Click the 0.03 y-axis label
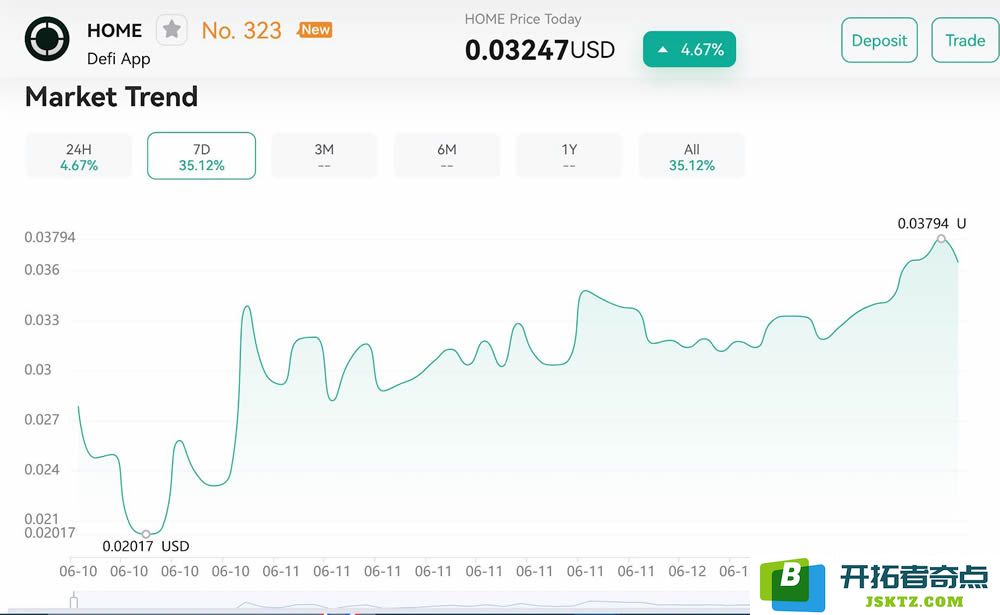 click(38, 369)
